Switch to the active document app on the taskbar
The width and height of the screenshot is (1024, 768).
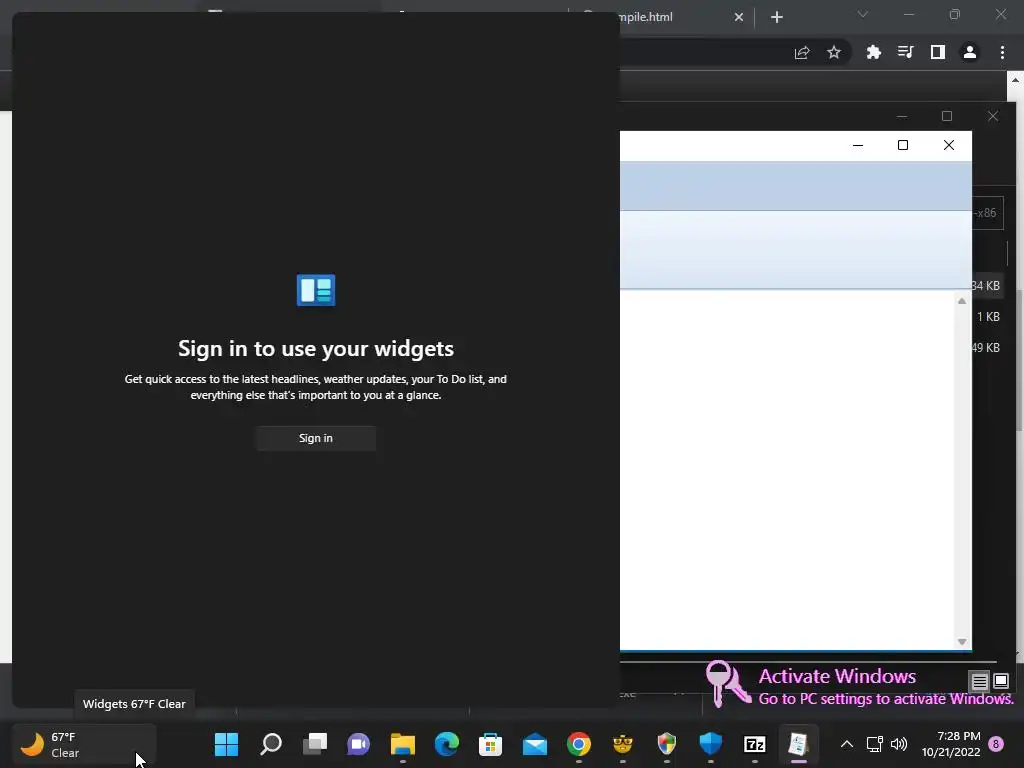(799, 744)
